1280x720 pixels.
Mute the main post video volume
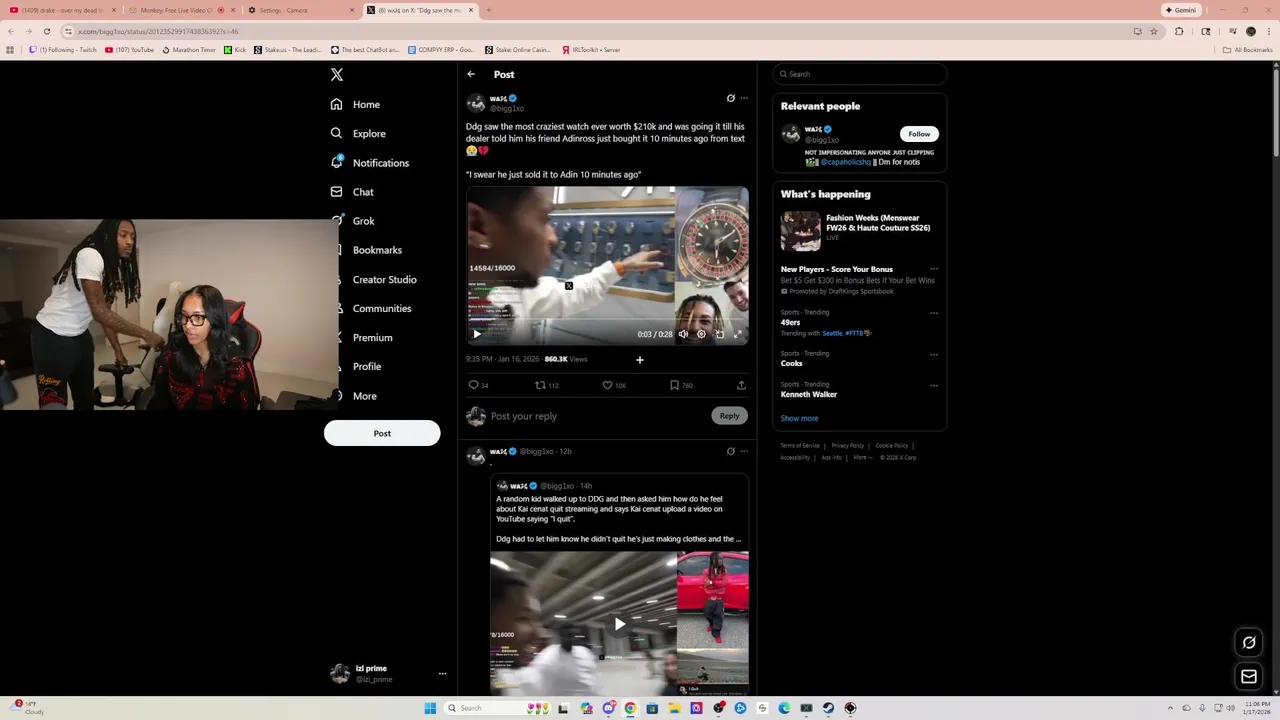[683, 334]
